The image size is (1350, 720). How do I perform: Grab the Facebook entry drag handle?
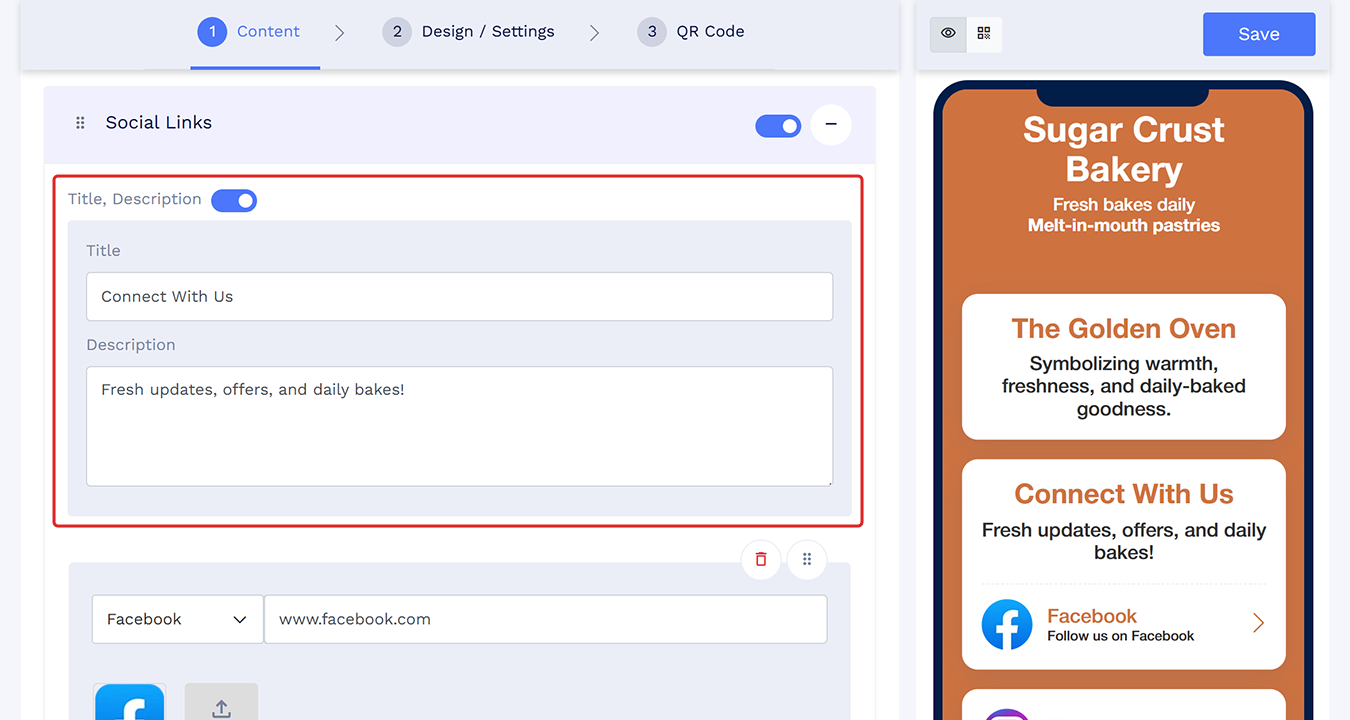(x=807, y=559)
